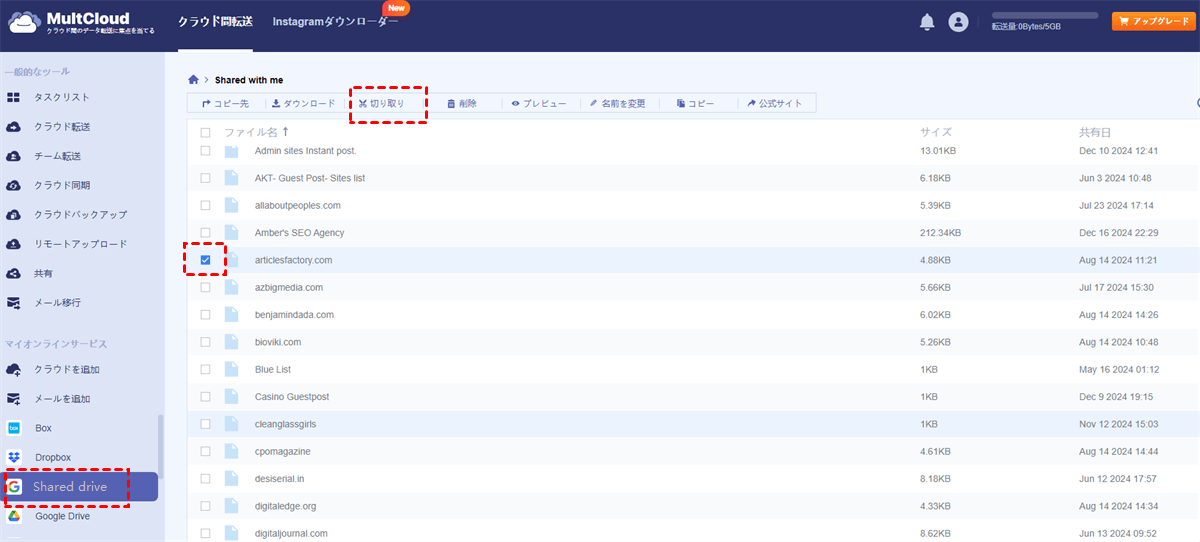Click the 一般的なツール section heading
The height and width of the screenshot is (542, 1200).
pyautogui.click(x=37, y=72)
